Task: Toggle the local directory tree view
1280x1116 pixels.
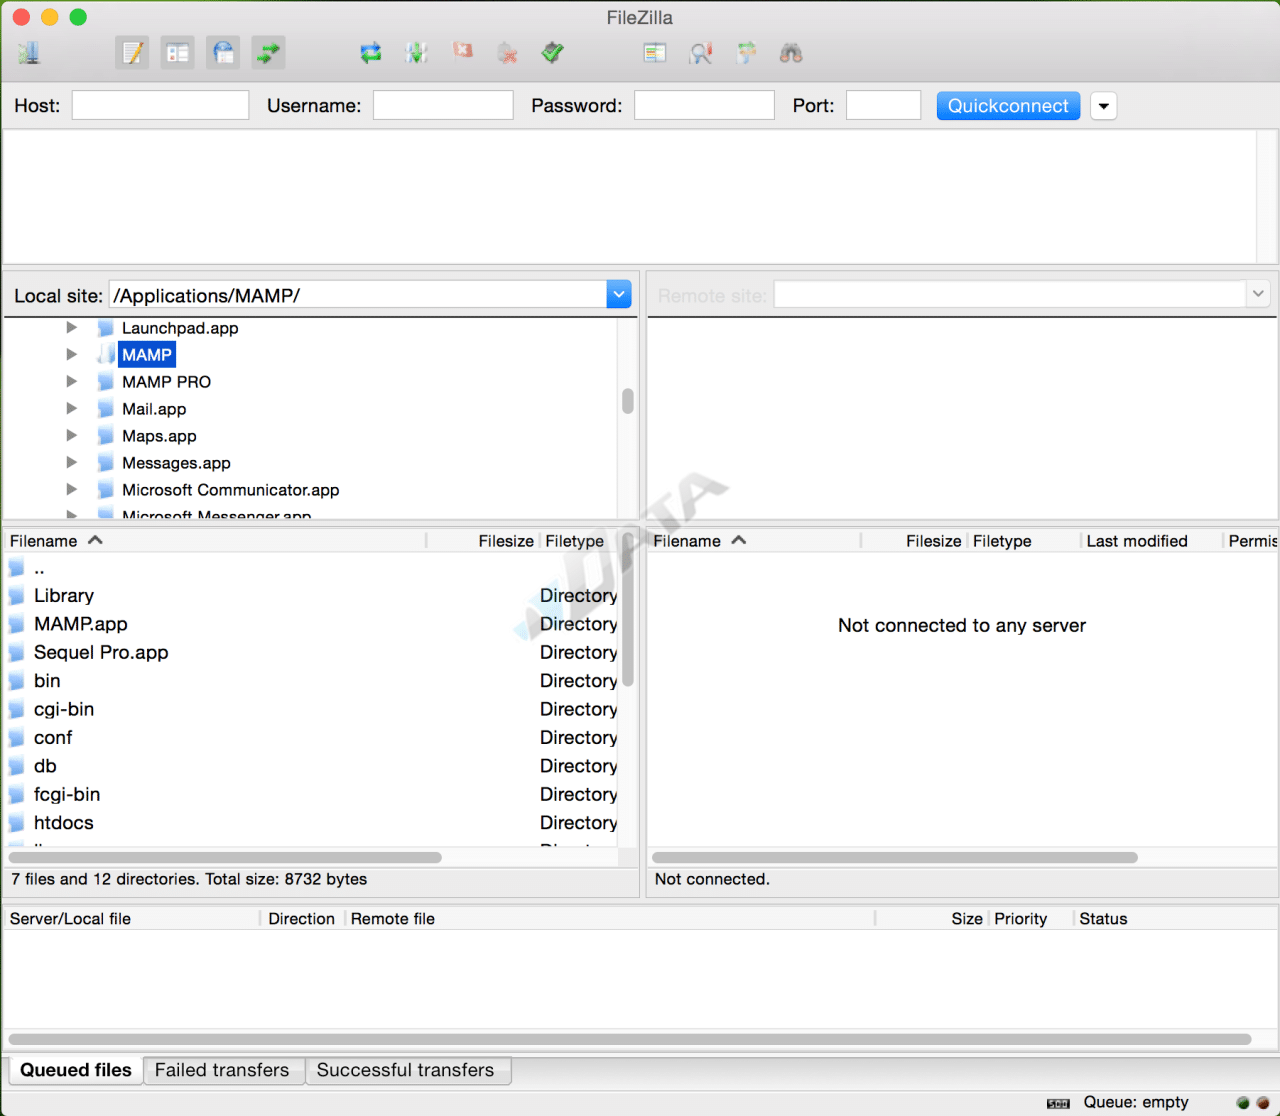Action: (x=178, y=53)
